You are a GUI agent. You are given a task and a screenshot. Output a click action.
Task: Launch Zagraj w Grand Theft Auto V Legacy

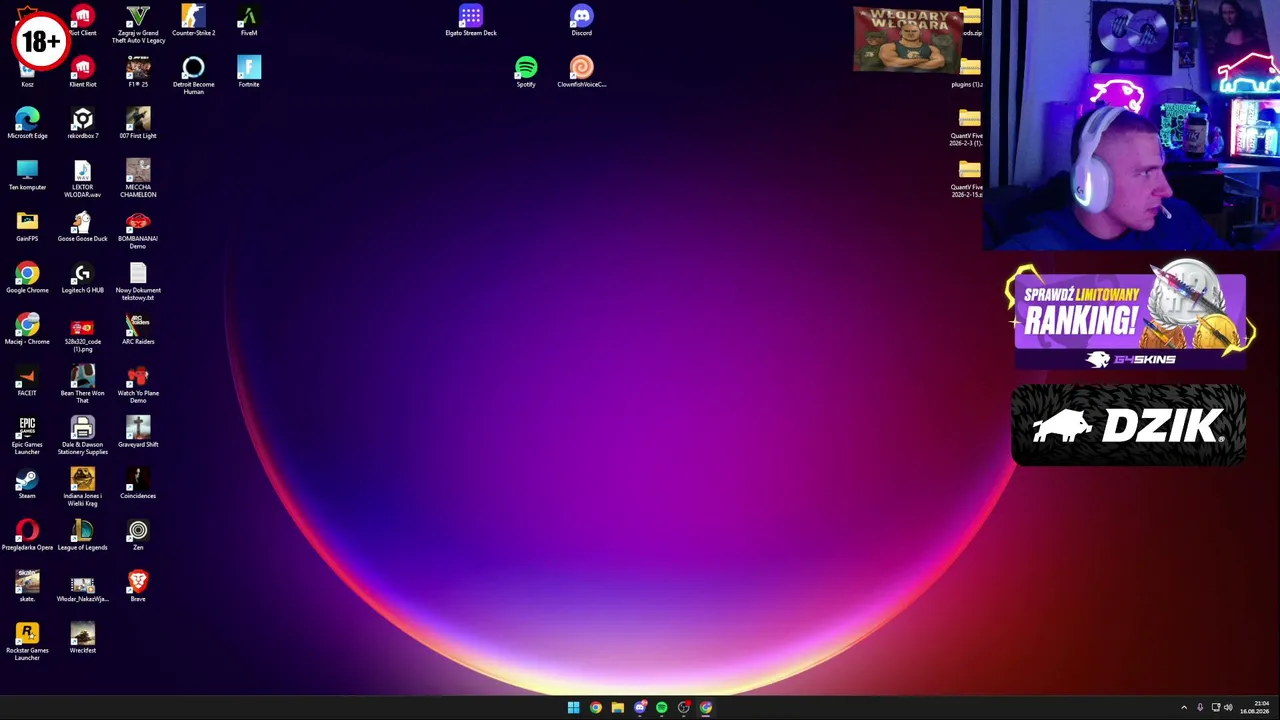coord(138,24)
